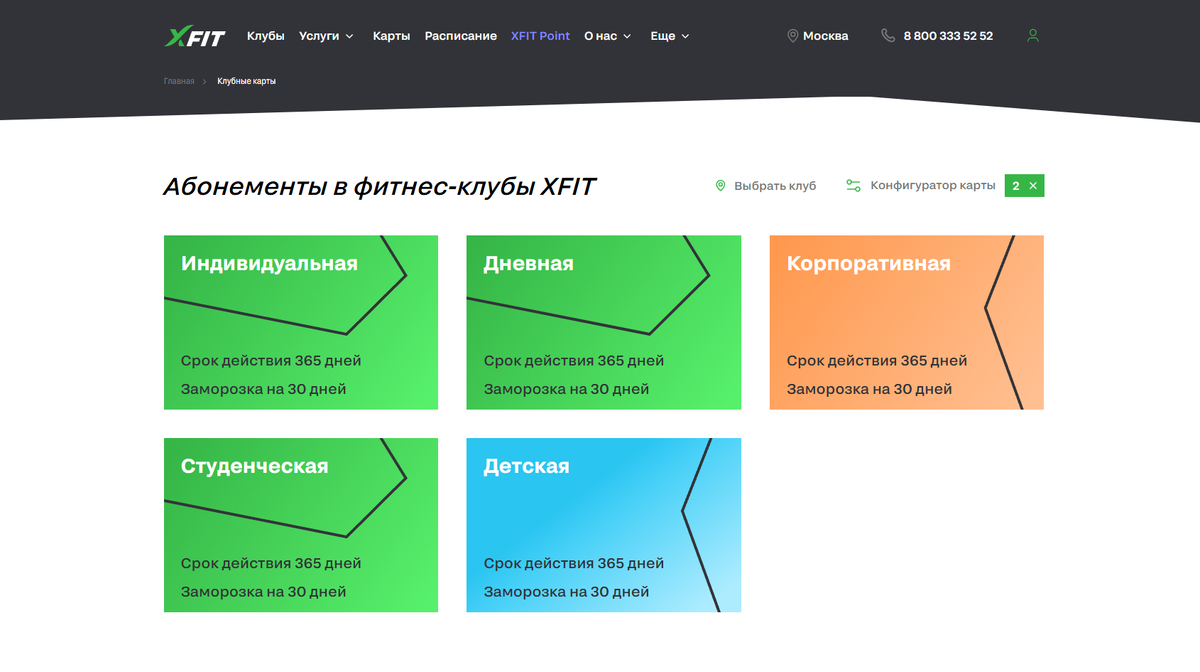Click the page heading Абонементы в фитнес-клубы XFIT
This screenshot has width=1200, height=672.
click(x=379, y=186)
